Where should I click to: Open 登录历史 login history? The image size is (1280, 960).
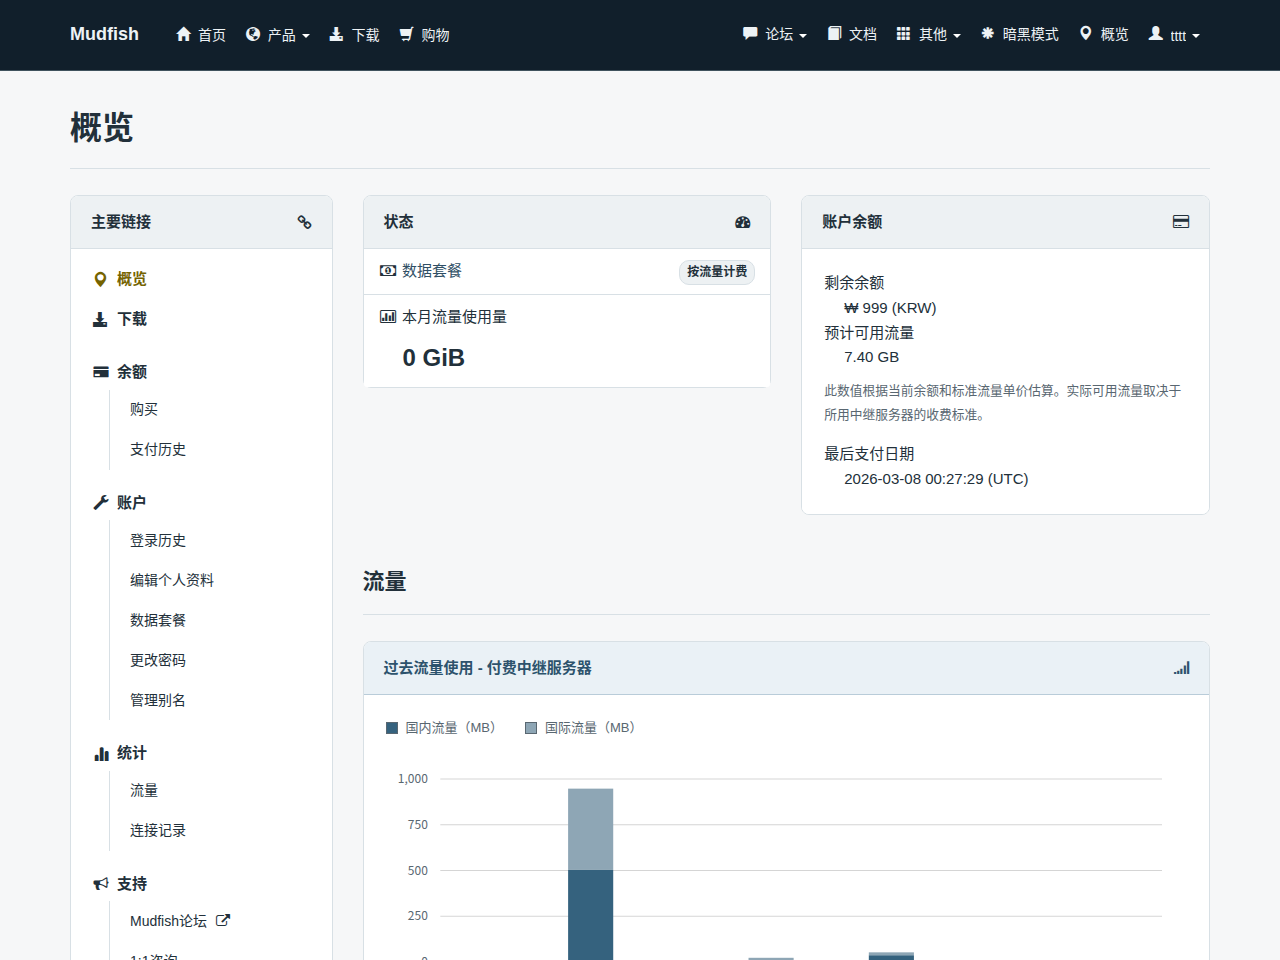pyautogui.click(x=158, y=540)
